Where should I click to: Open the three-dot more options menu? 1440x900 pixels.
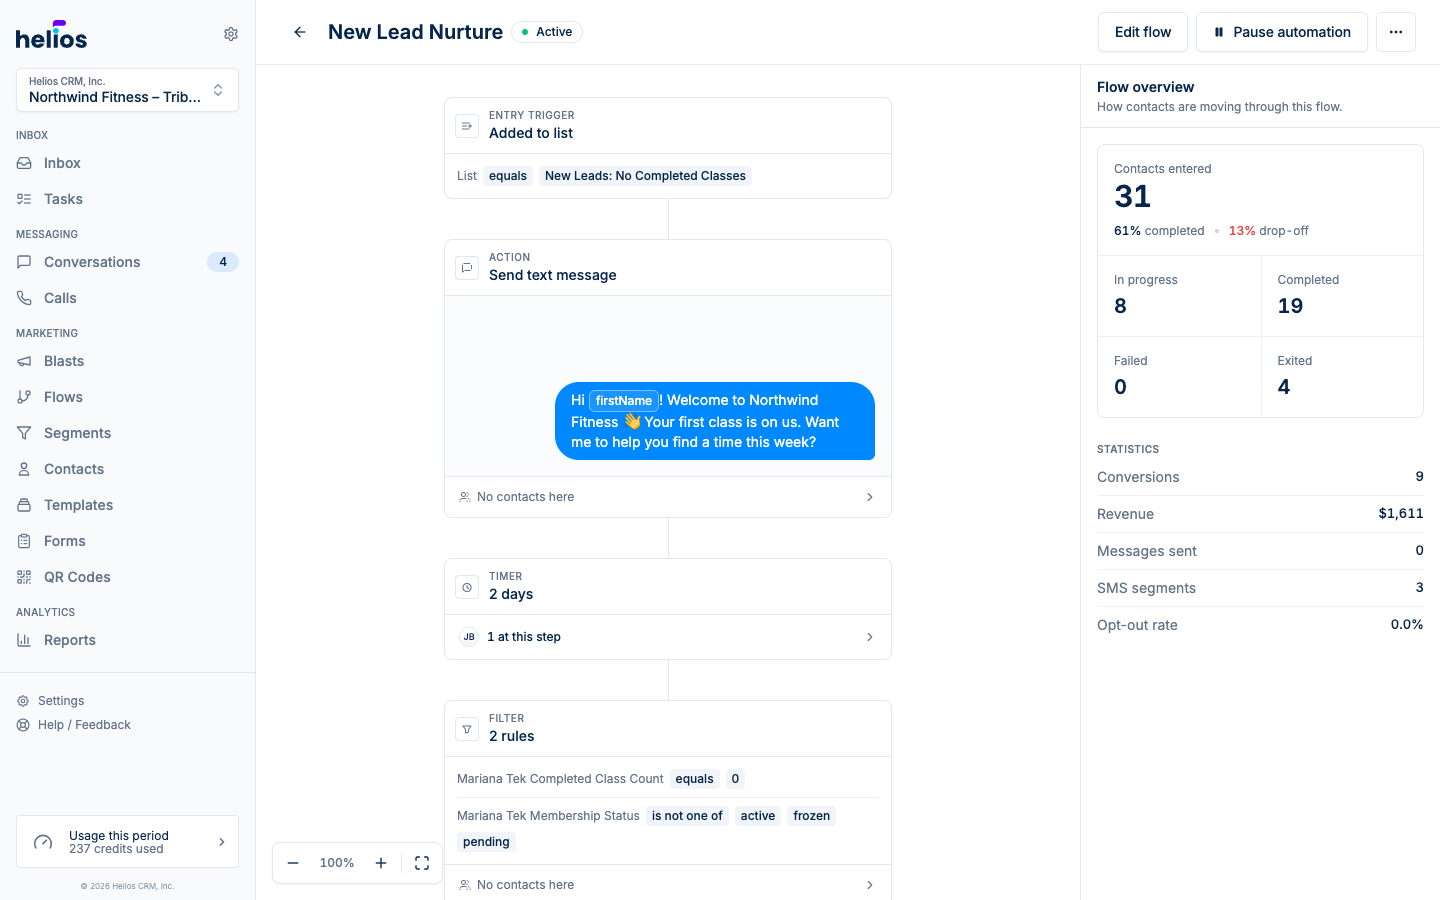click(x=1396, y=32)
